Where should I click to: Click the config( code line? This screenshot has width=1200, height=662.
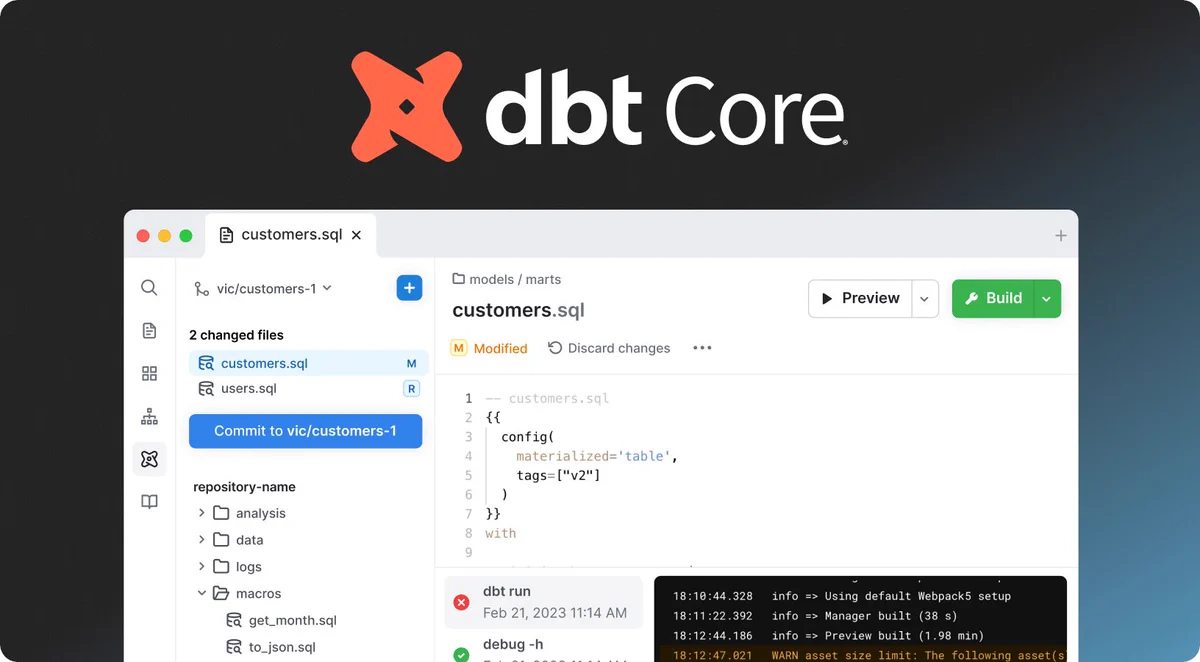pyautogui.click(x=527, y=437)
